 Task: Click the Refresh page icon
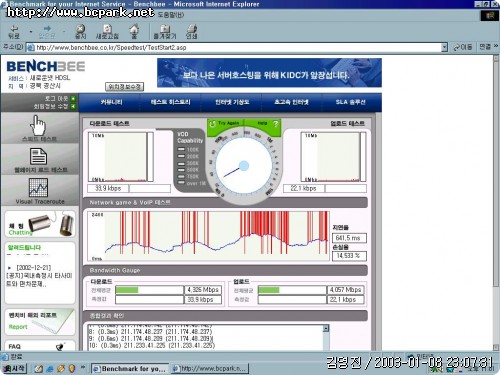tap(107, 29)
